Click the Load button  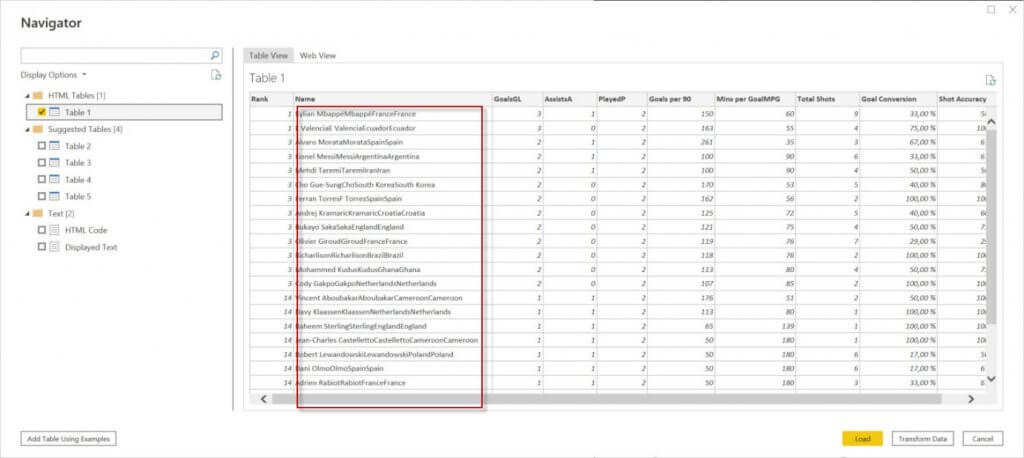point(862,438)
